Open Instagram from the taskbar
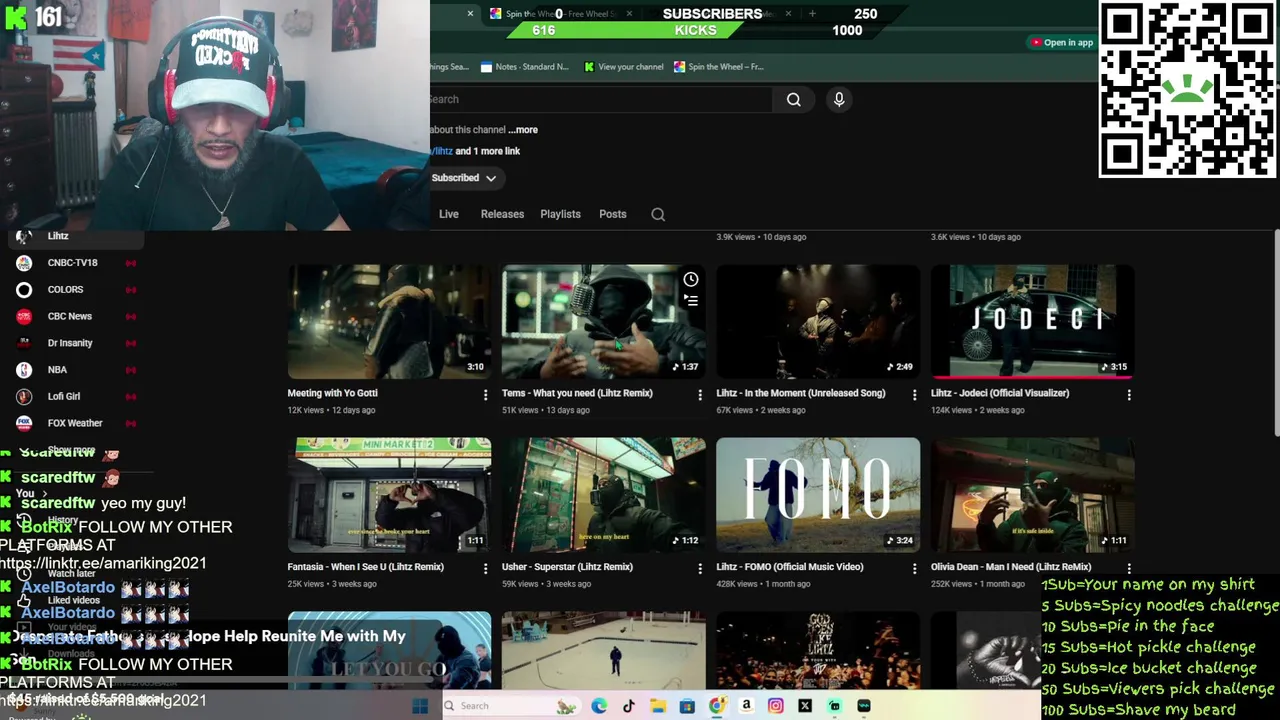Screen dimensions: 1280x720 tap(776, 706)
